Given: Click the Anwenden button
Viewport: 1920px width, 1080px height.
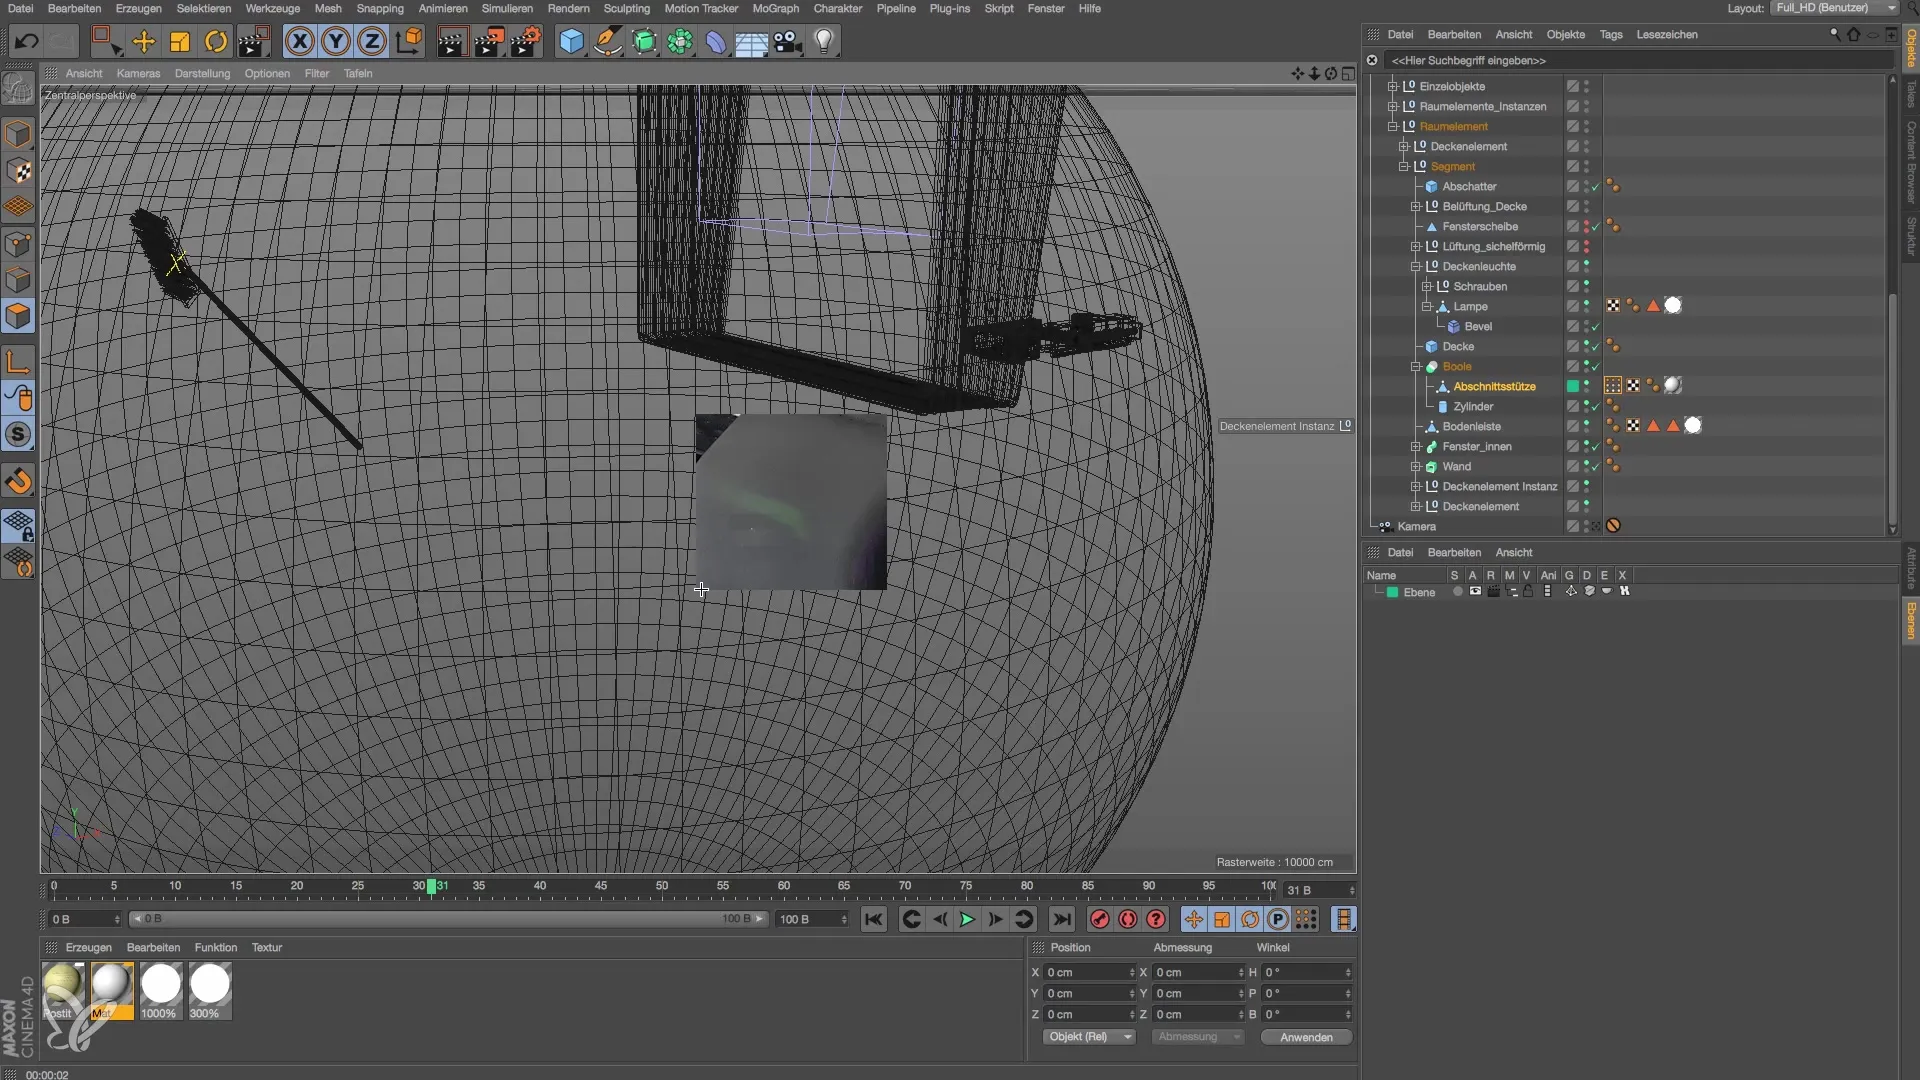Looking at the screenshot, I should [1306, 1037].
